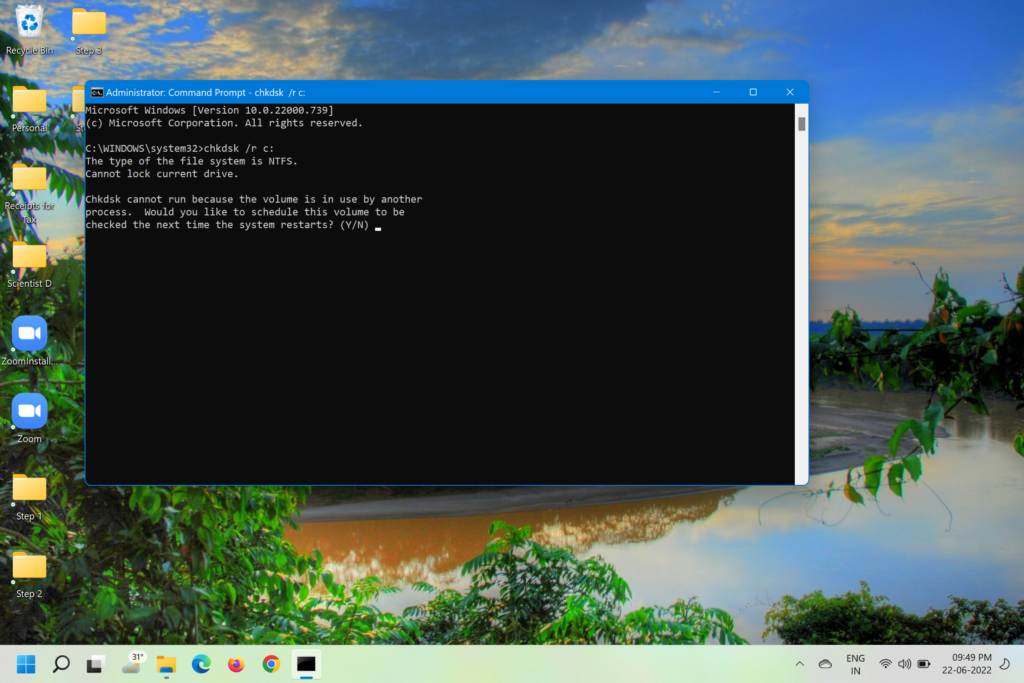Launch Microsoft Edge from the taskbar
Screen dimensions: 1024x683
[x=201, y=663]
